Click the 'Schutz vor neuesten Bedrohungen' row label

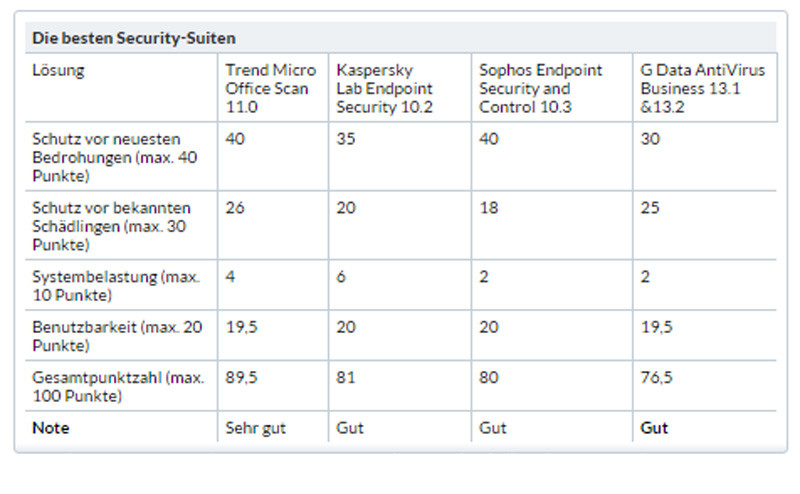click(x=115, y=157)
